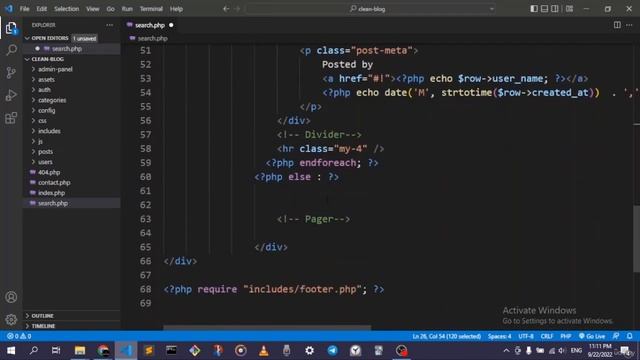640x360 pixels.
Task: Select the search.php editor tab
Action: pos(150,25)
